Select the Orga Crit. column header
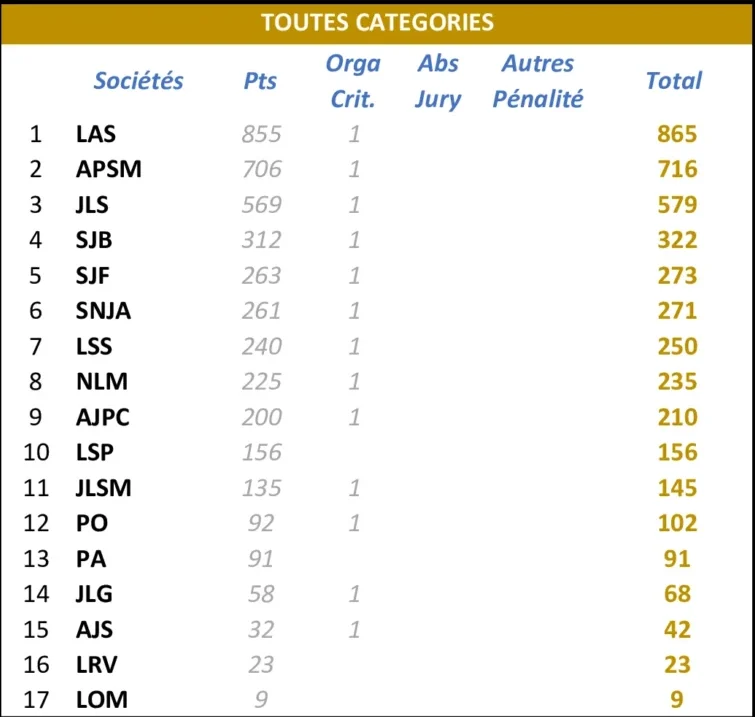Image resolution: width=755 pixels, height=717 pixels. click(353, 81)
